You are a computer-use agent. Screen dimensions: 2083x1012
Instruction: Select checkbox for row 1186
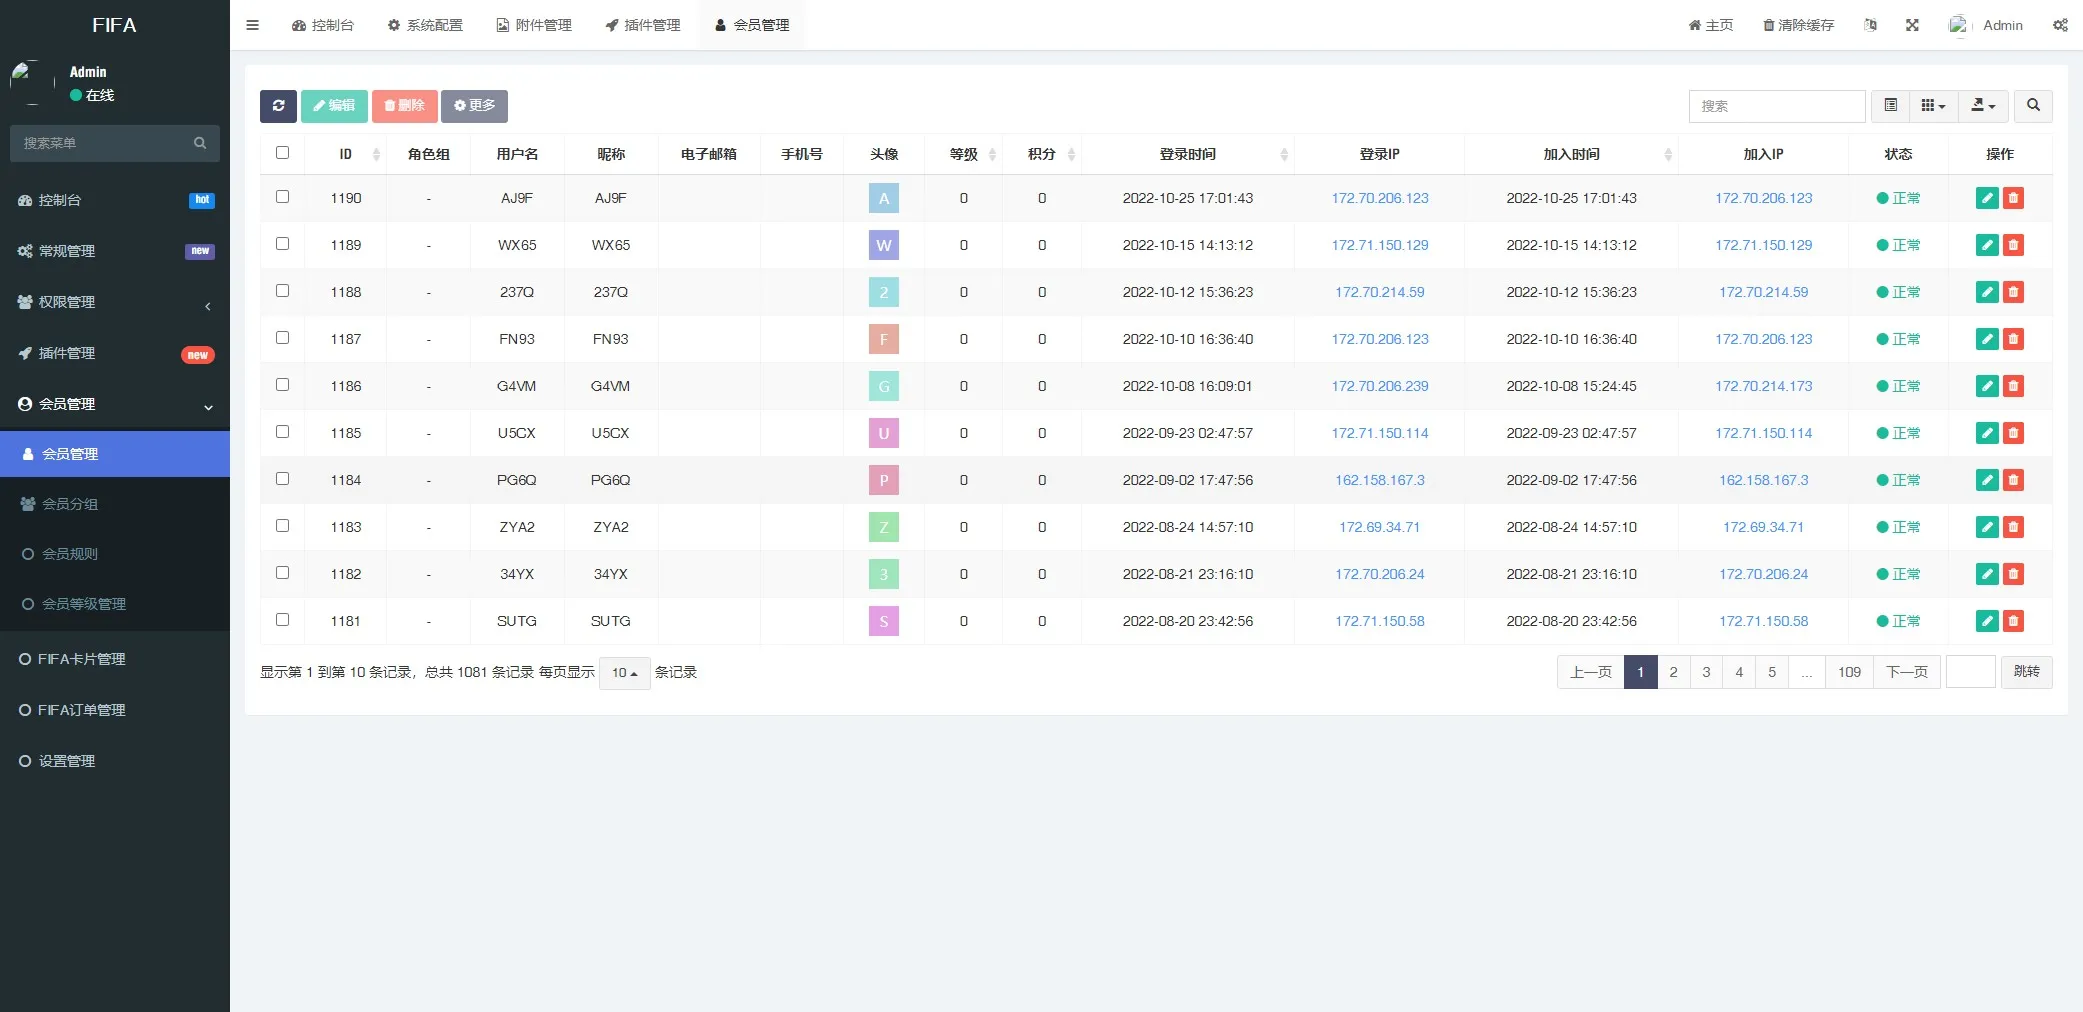[x=282, y=385]
